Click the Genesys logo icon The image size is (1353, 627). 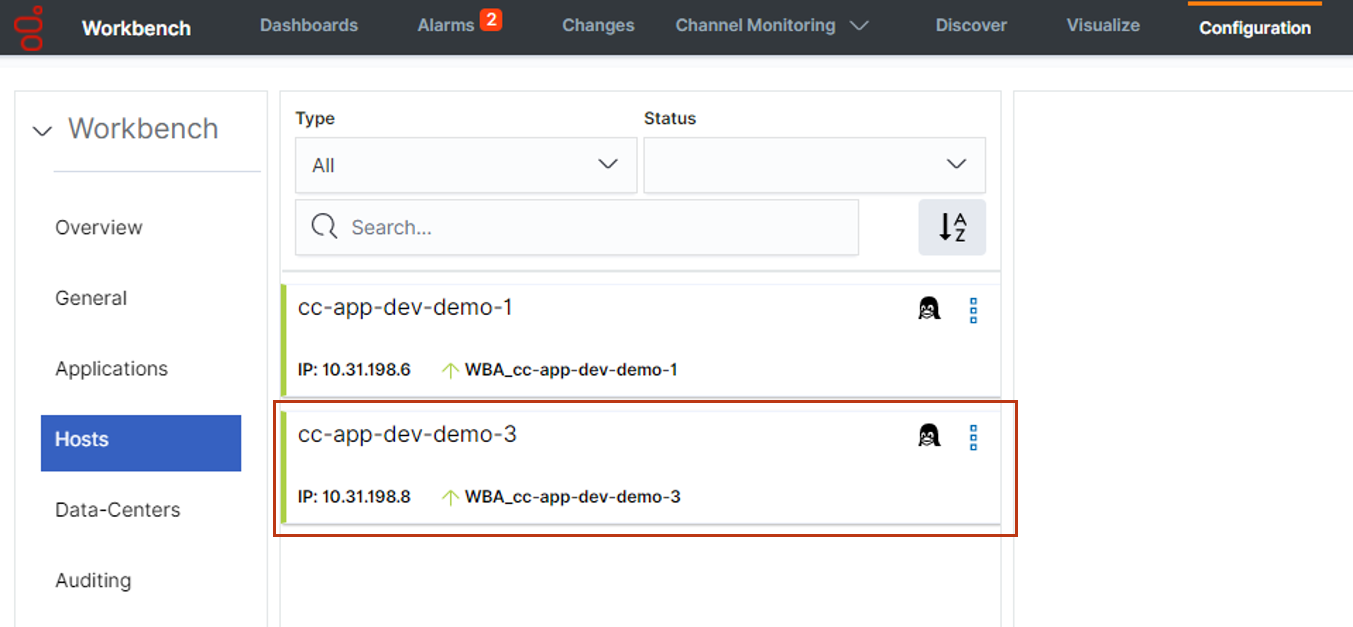(x=32, y=27)
